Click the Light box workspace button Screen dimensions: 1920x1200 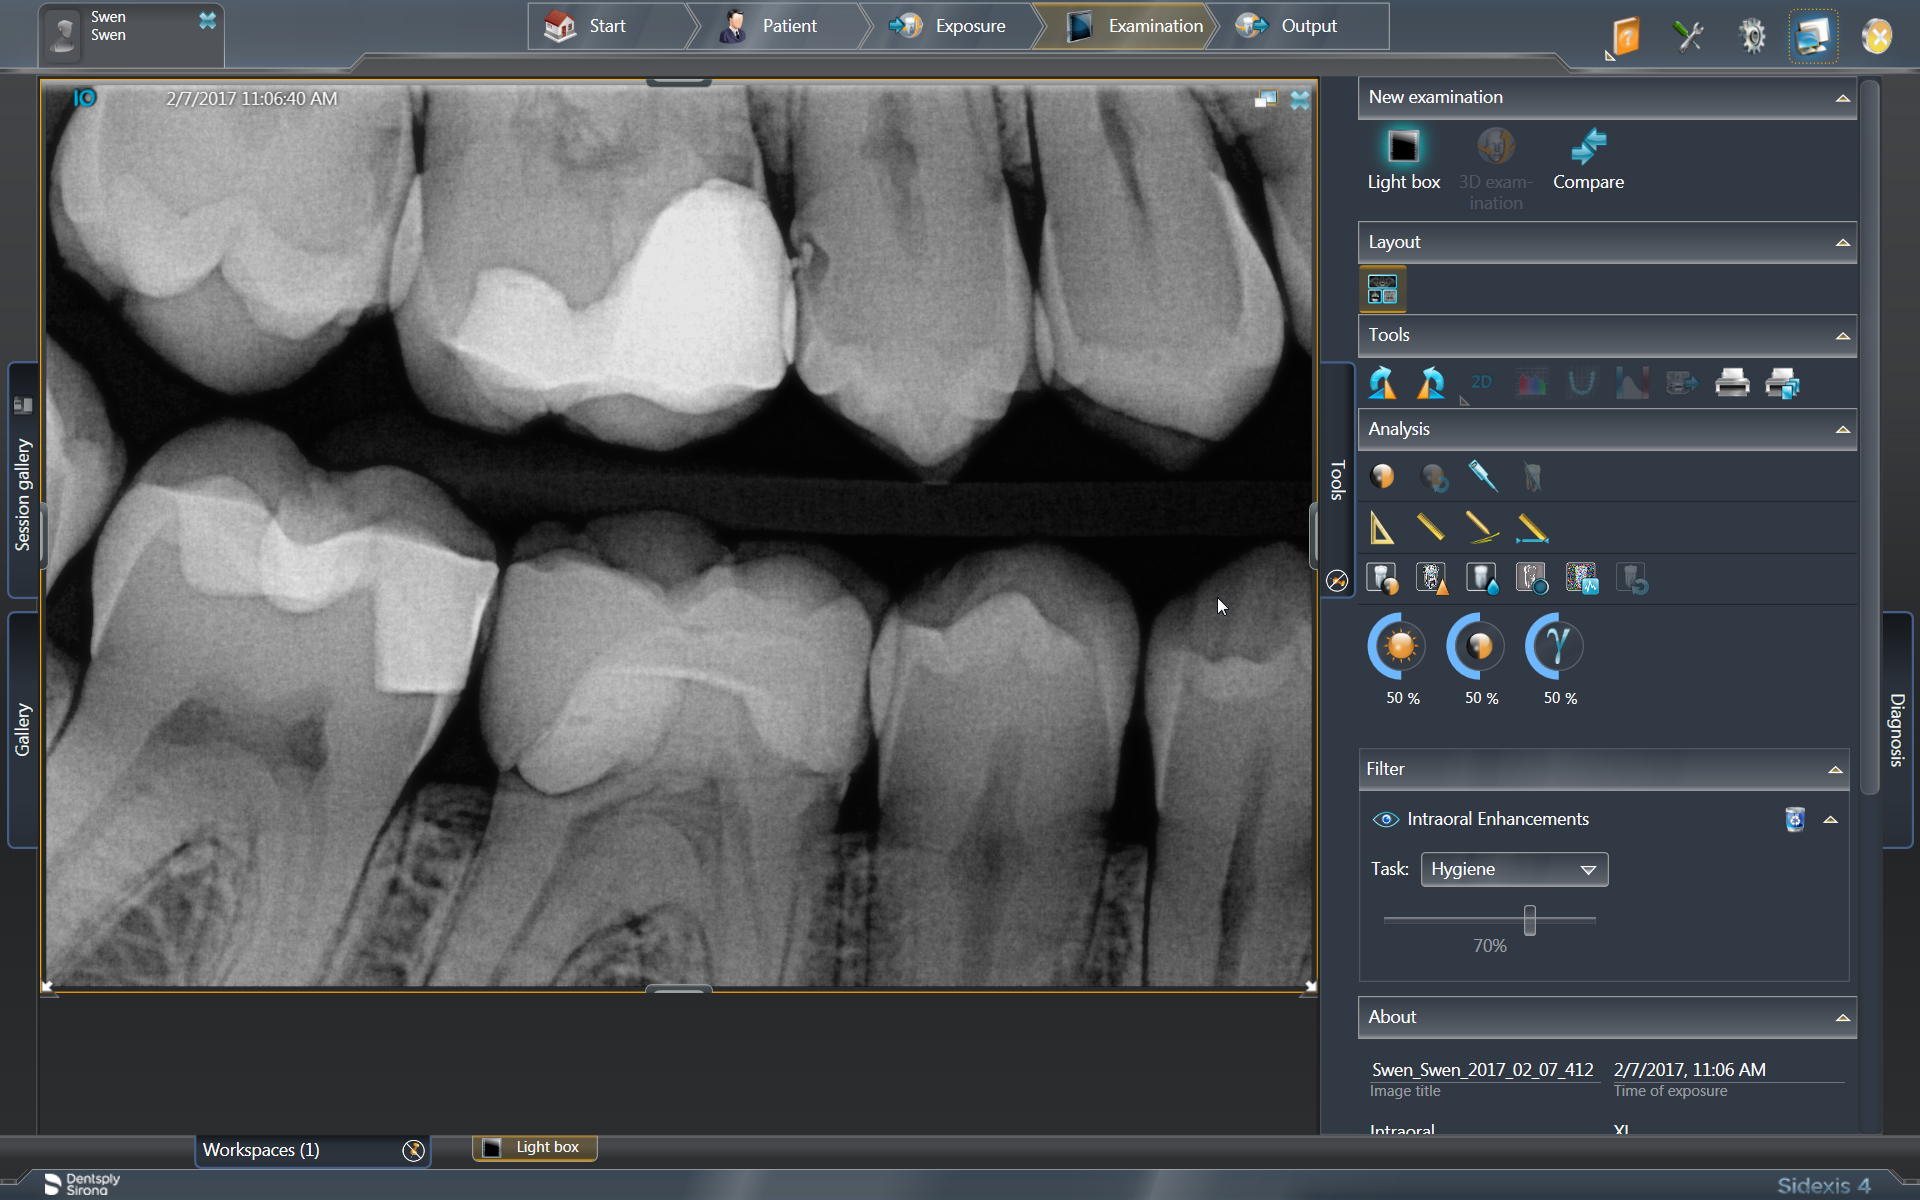tap(535, 1148)
